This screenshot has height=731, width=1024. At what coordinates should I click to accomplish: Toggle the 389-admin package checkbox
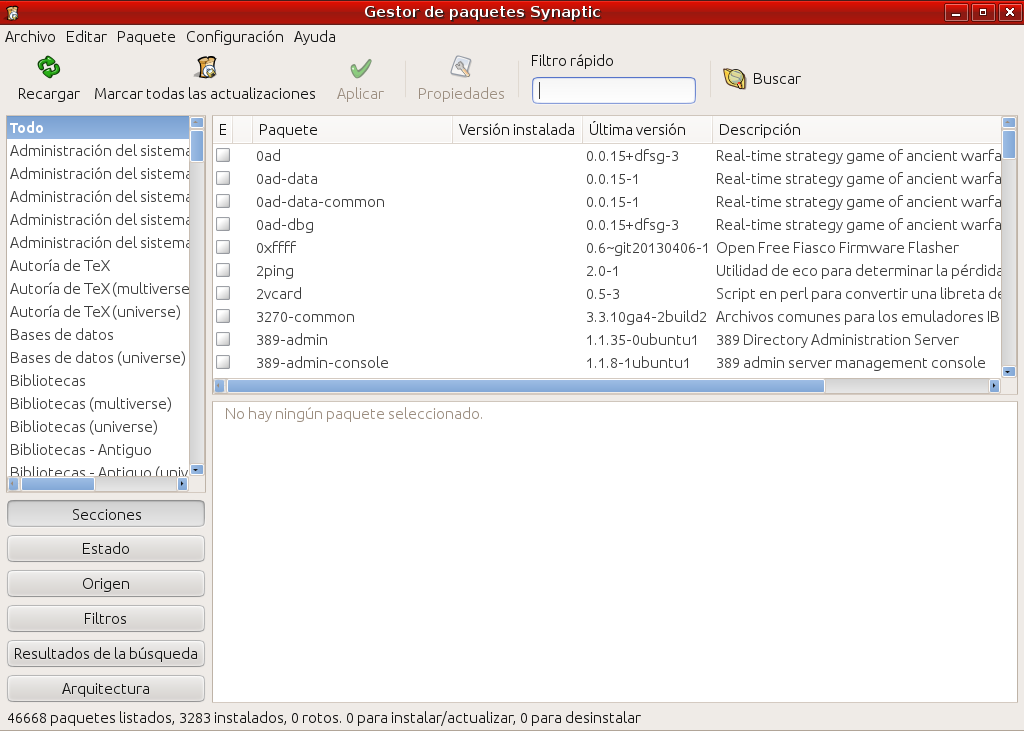[223, 340]
